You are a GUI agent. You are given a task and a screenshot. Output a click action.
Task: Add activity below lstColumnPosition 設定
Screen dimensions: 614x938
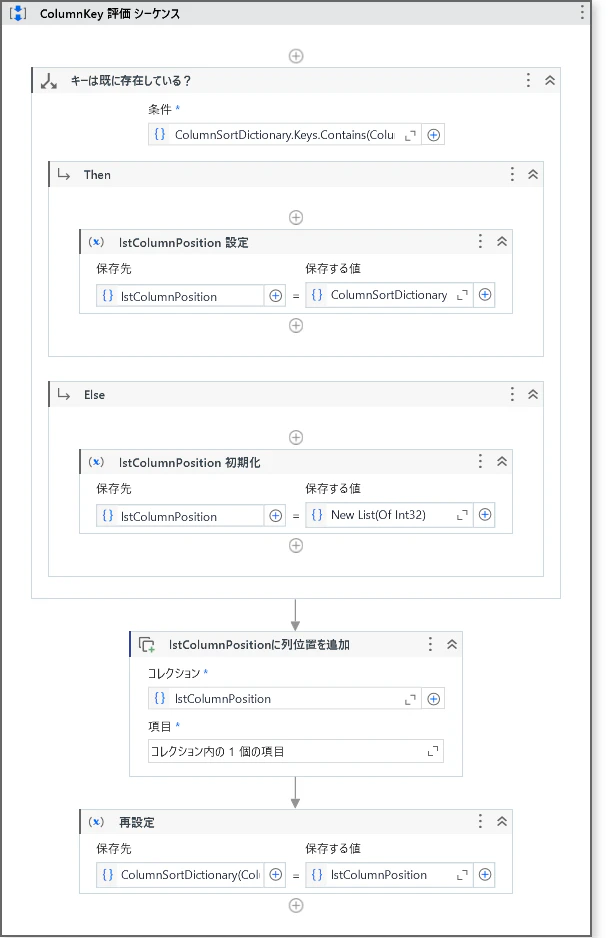point(296,325)
